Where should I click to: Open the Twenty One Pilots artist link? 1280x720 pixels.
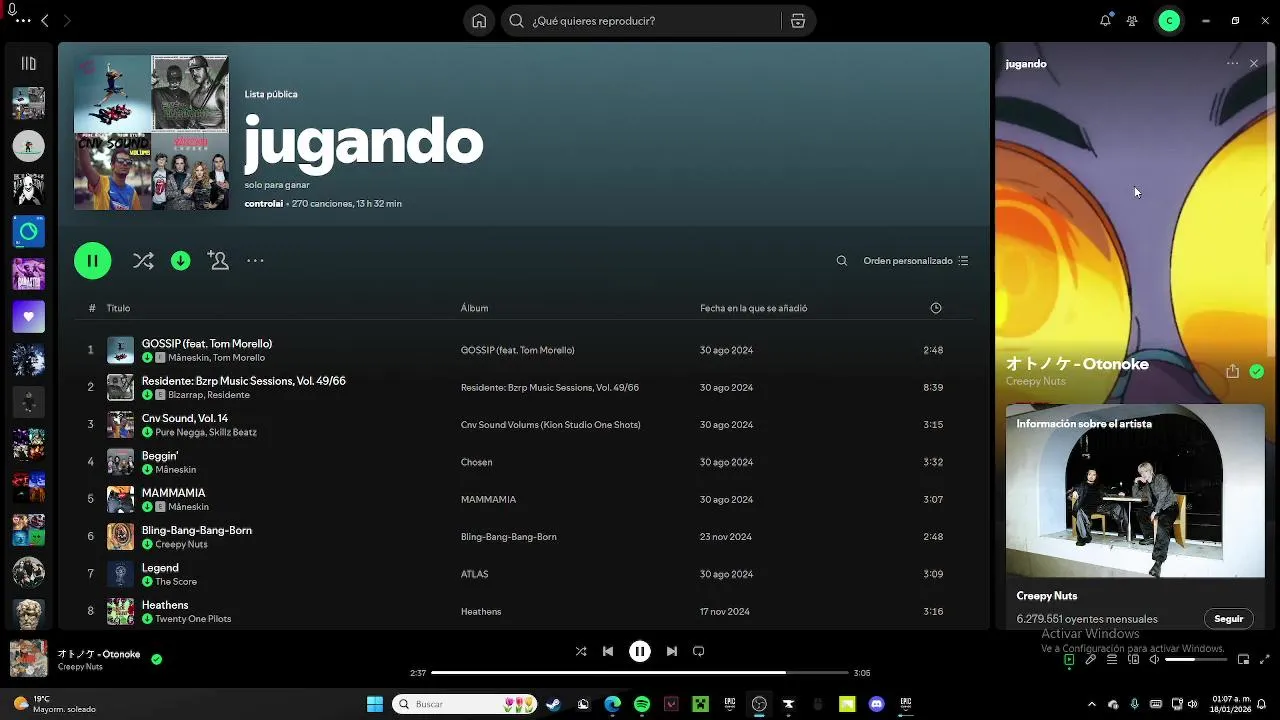point(193,619)
